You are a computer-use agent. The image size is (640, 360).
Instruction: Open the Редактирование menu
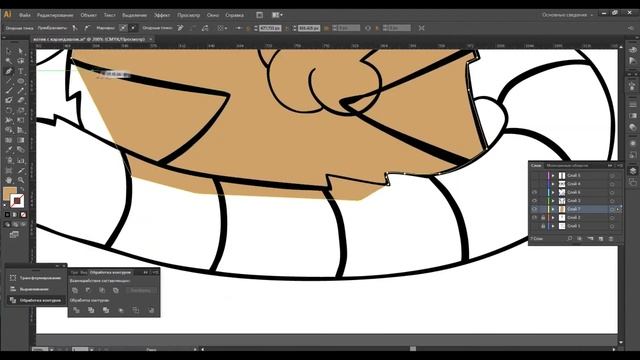(x=55, y=15)
